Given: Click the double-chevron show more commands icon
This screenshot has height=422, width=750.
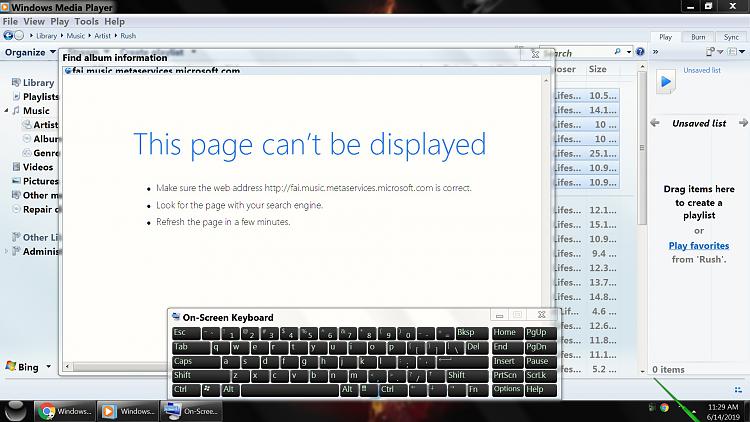Looking at the screenshot, I should (656, 52).
